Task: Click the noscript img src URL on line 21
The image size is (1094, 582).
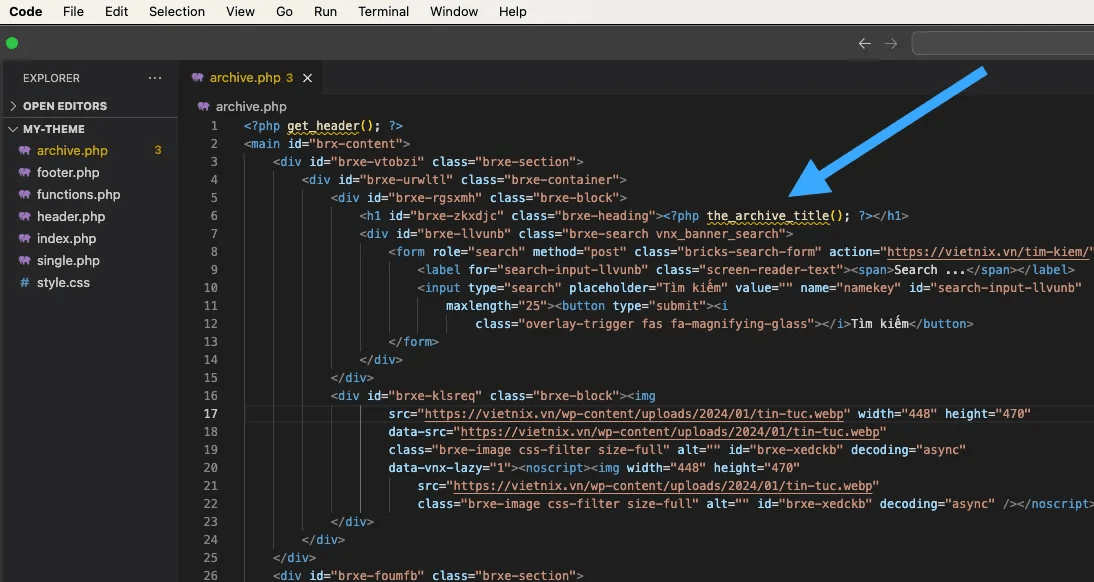Action: click(x=662, y=486)
